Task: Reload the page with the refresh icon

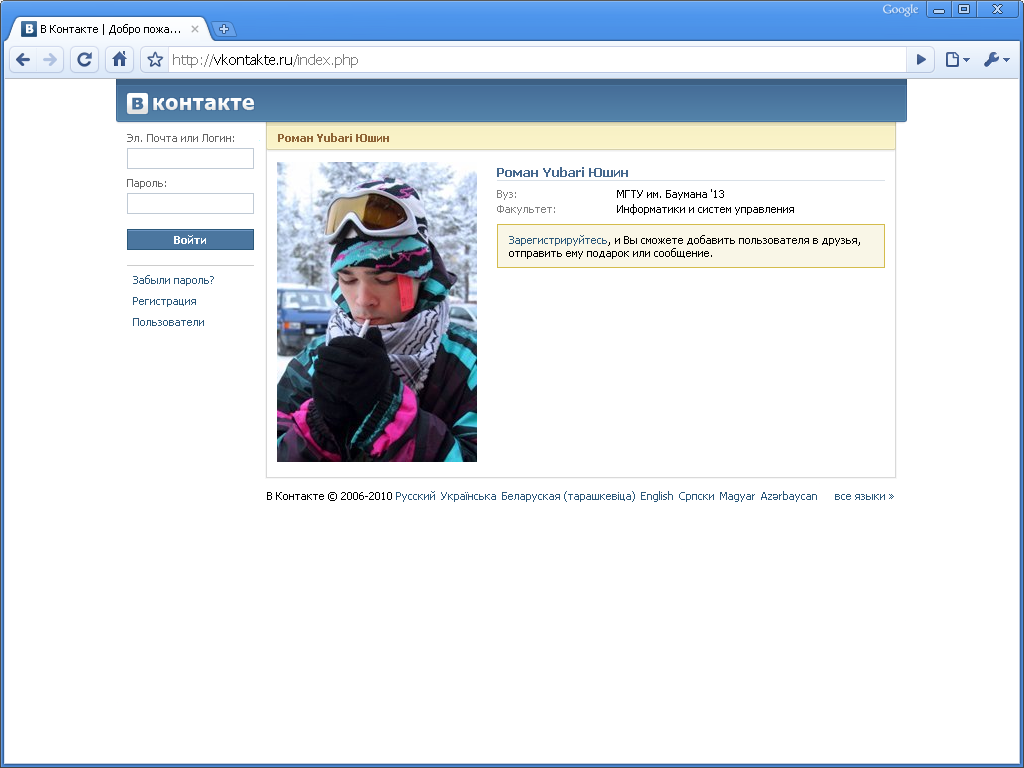Action: click(x=84, y=60)
